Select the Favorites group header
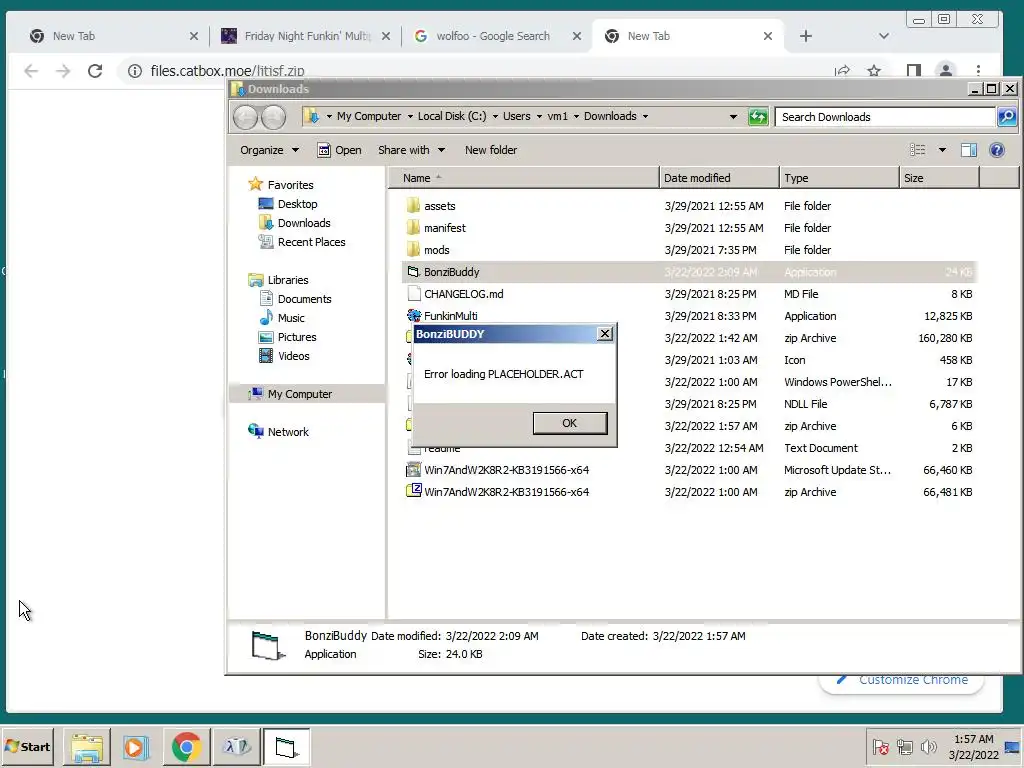This screenshot has width=1024, height=768. point(290,185)
